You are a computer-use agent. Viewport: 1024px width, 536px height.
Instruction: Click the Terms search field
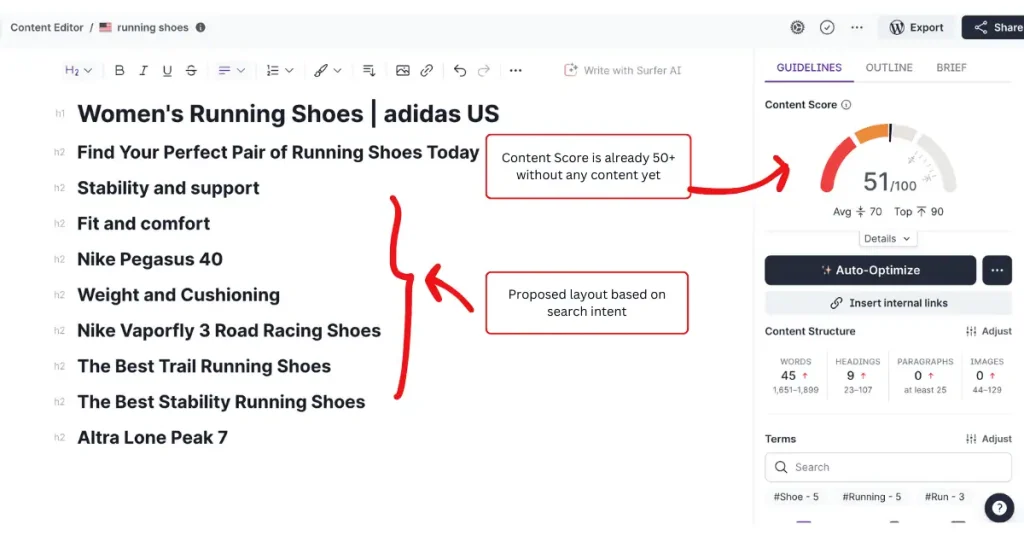tap(888, 467)
